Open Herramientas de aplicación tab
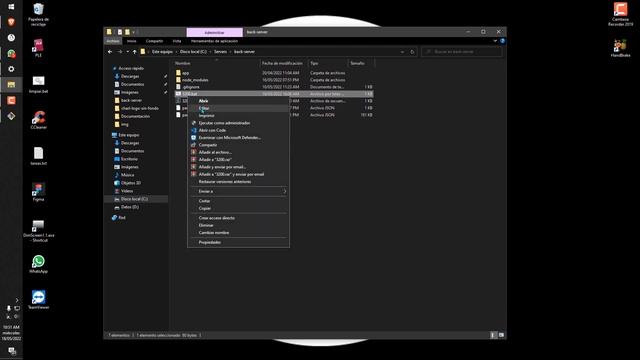 214,41
